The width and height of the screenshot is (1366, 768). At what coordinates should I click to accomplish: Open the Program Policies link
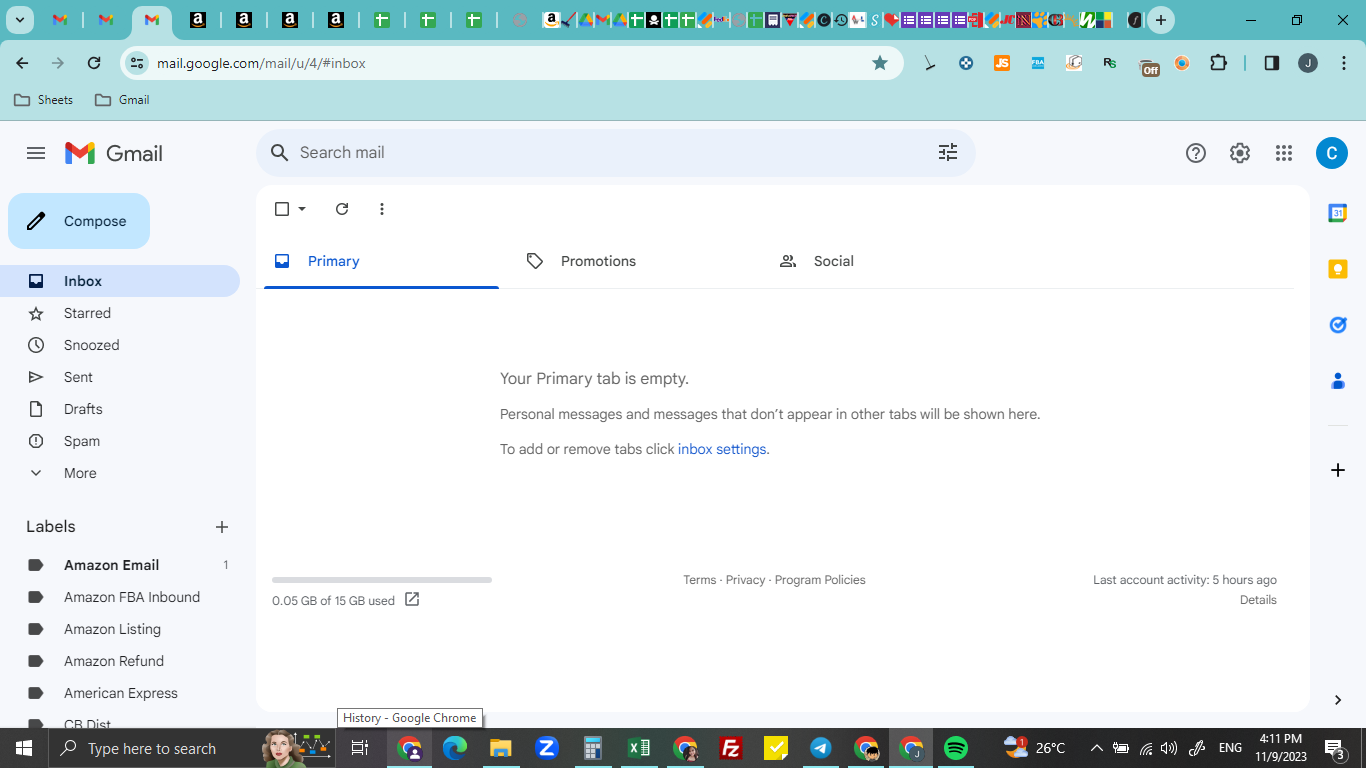click(820, 580)
